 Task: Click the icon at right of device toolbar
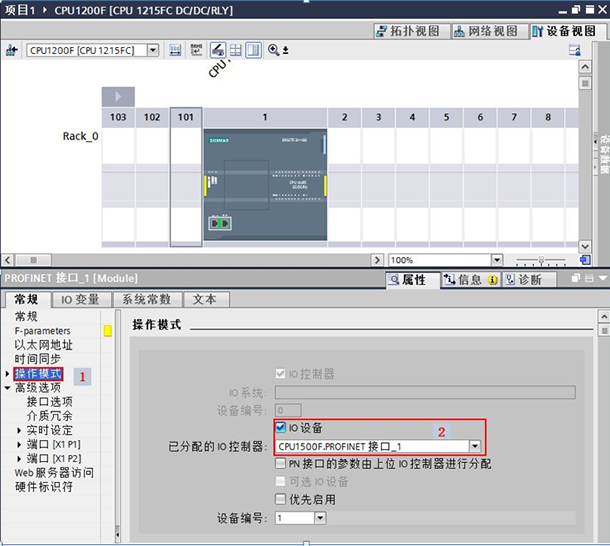(575, 50)
